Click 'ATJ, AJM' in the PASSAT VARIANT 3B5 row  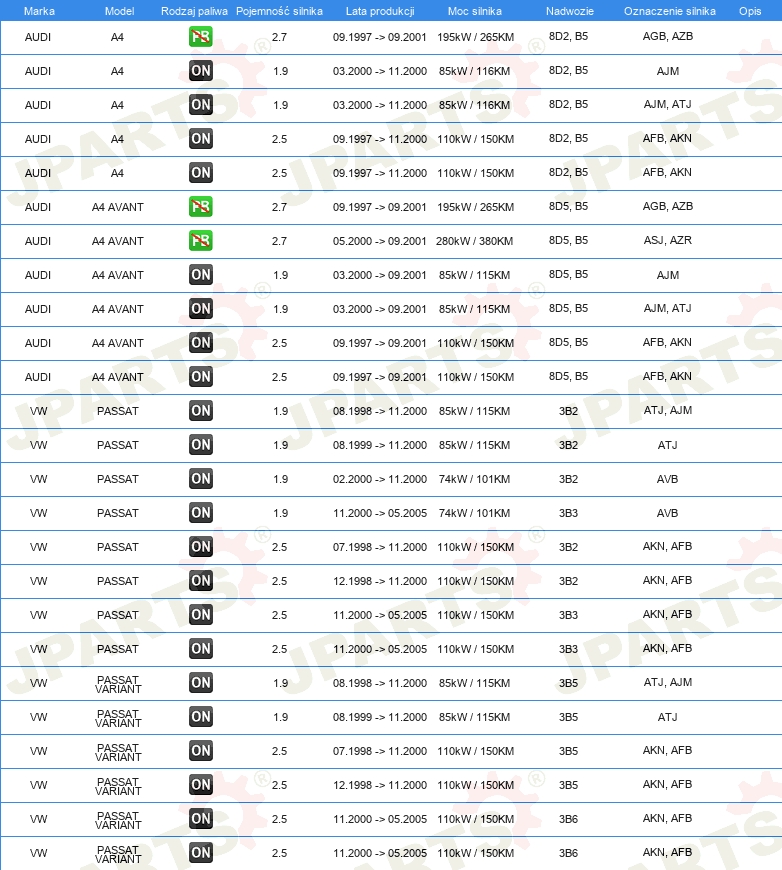point(668,682)
